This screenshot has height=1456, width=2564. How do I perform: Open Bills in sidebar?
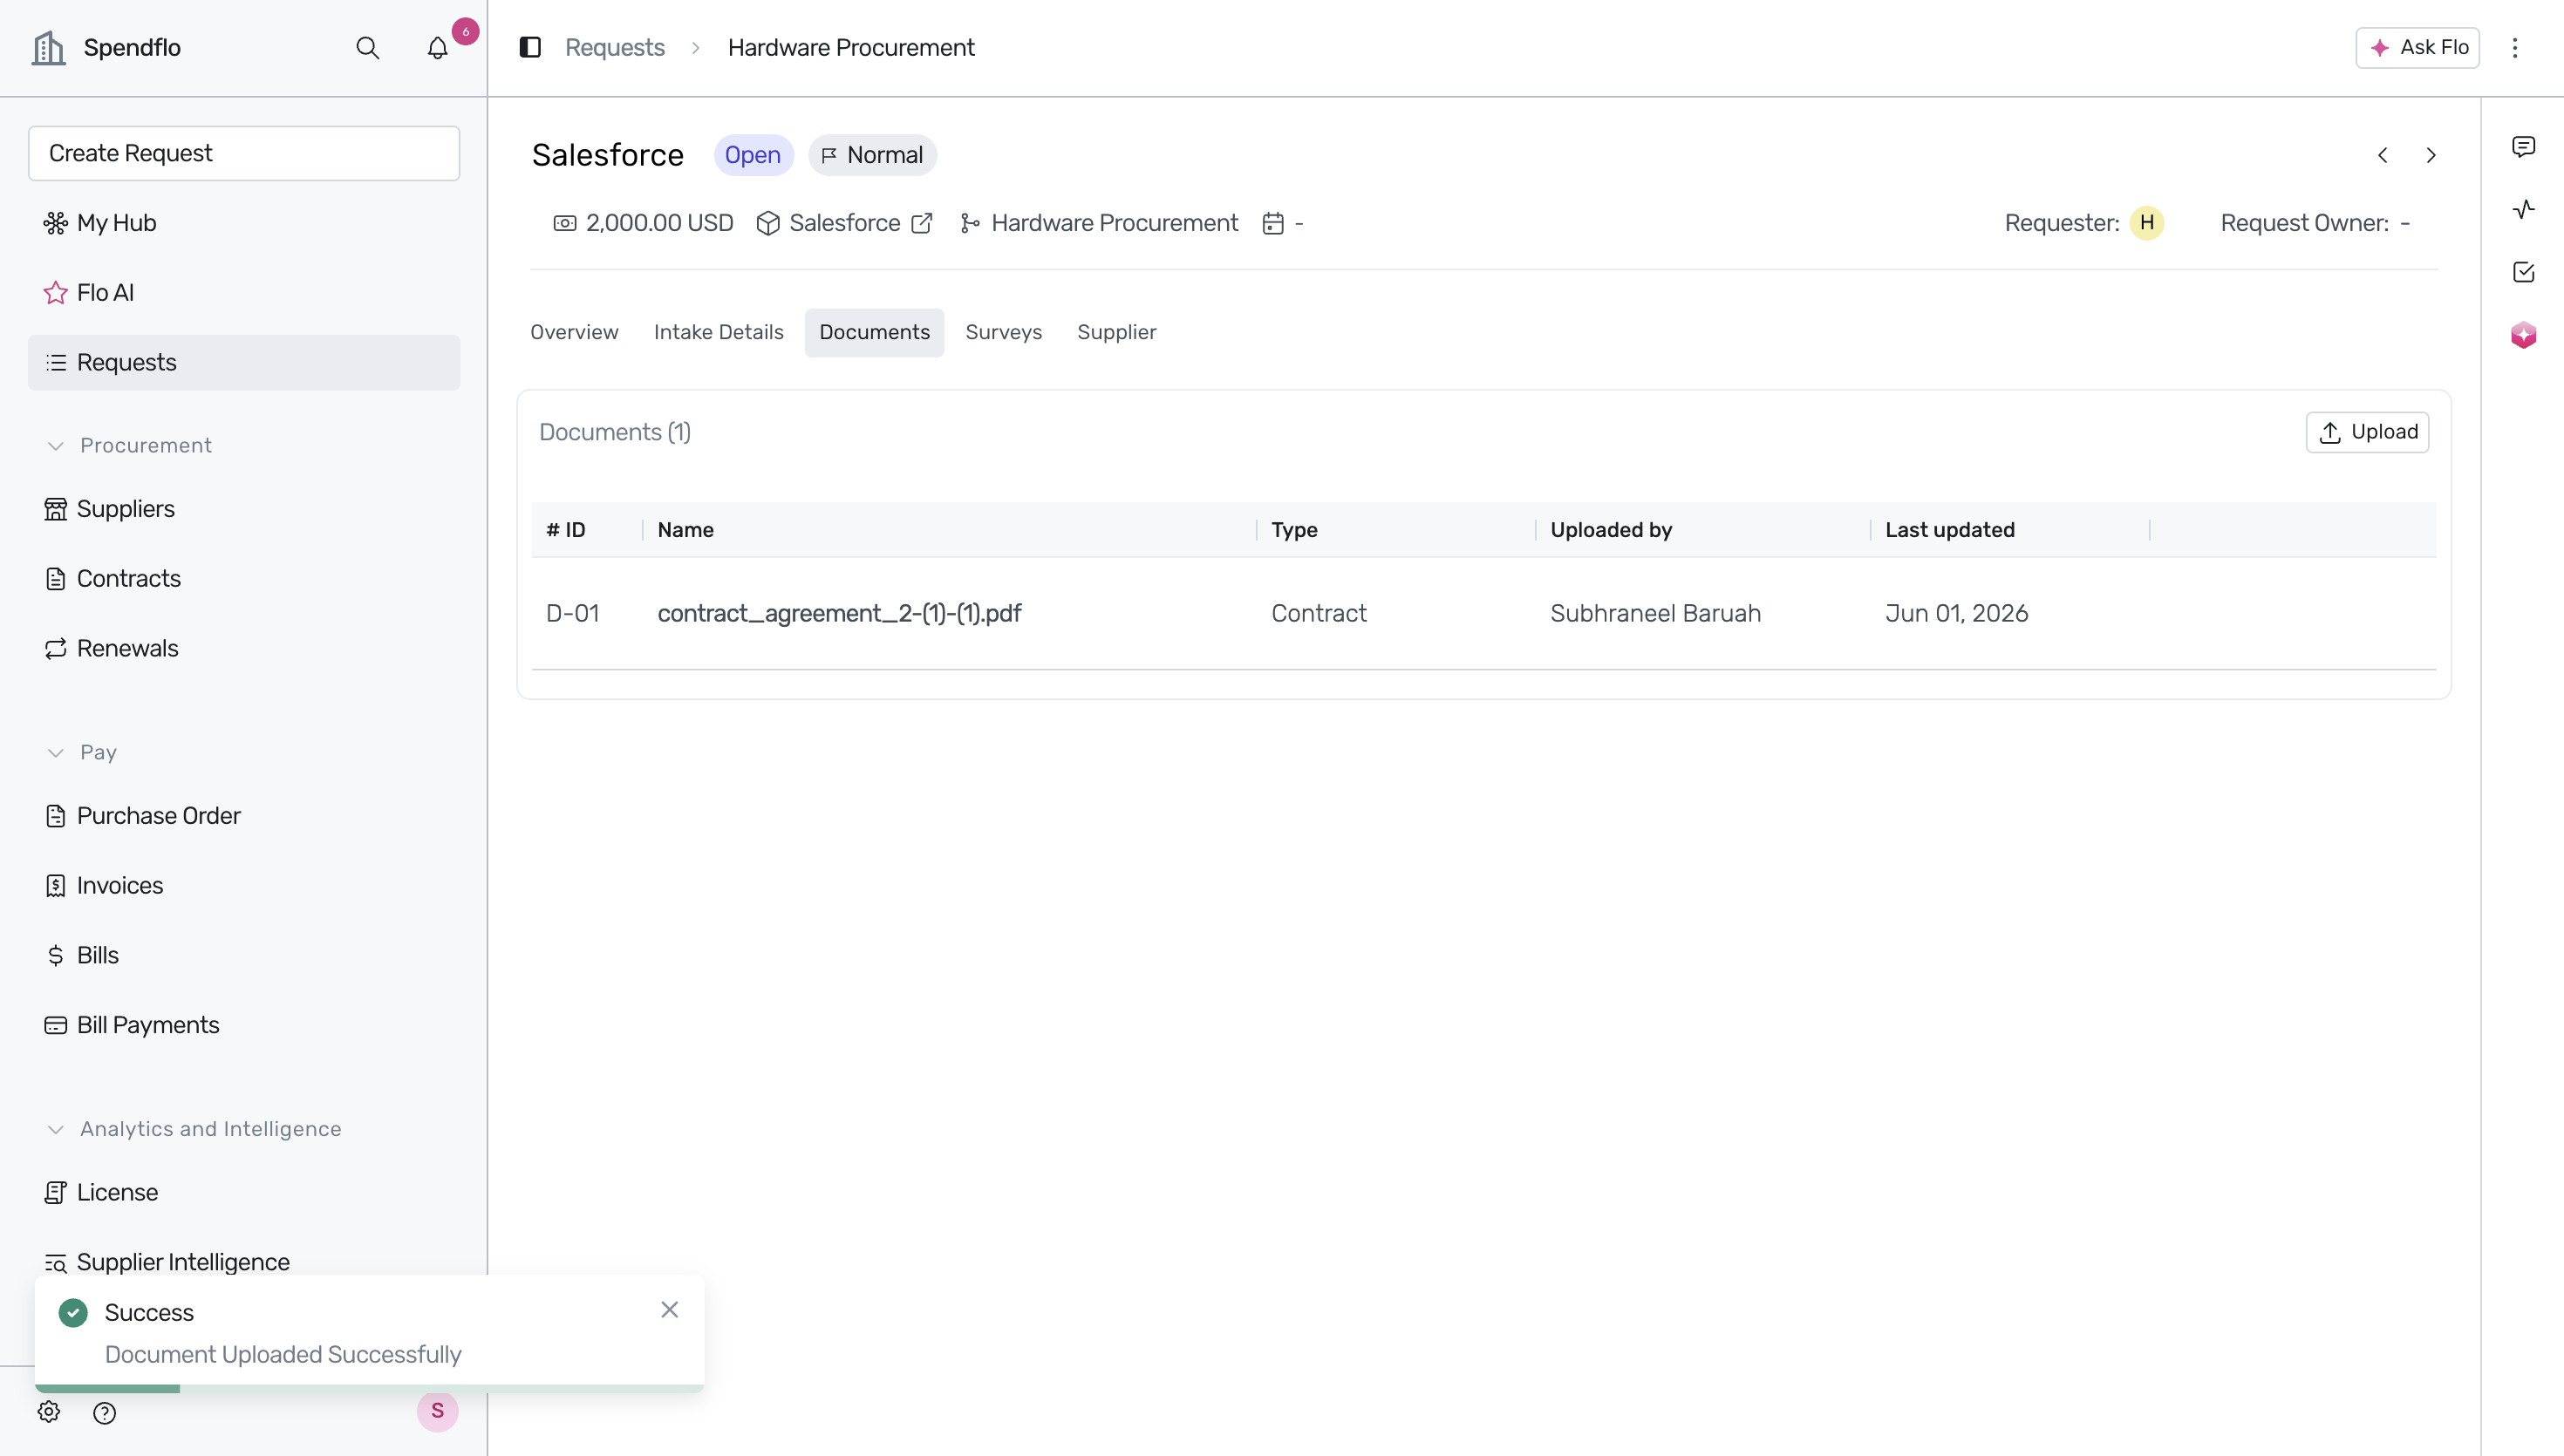(x=244, y=956)
